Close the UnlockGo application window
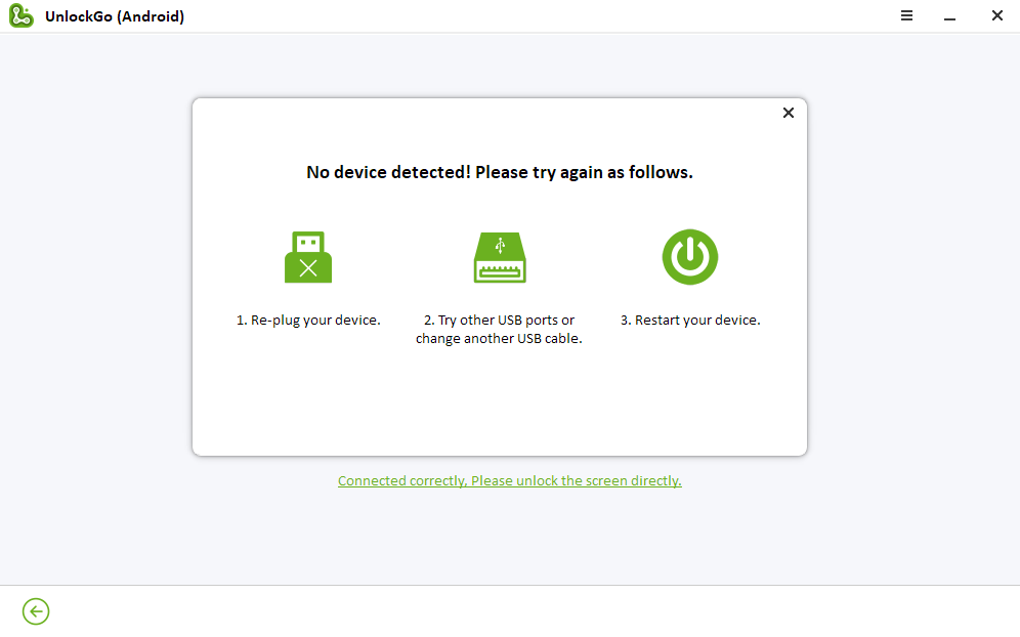Viewport: 1020px width, 637px height. tap(997, 16)
